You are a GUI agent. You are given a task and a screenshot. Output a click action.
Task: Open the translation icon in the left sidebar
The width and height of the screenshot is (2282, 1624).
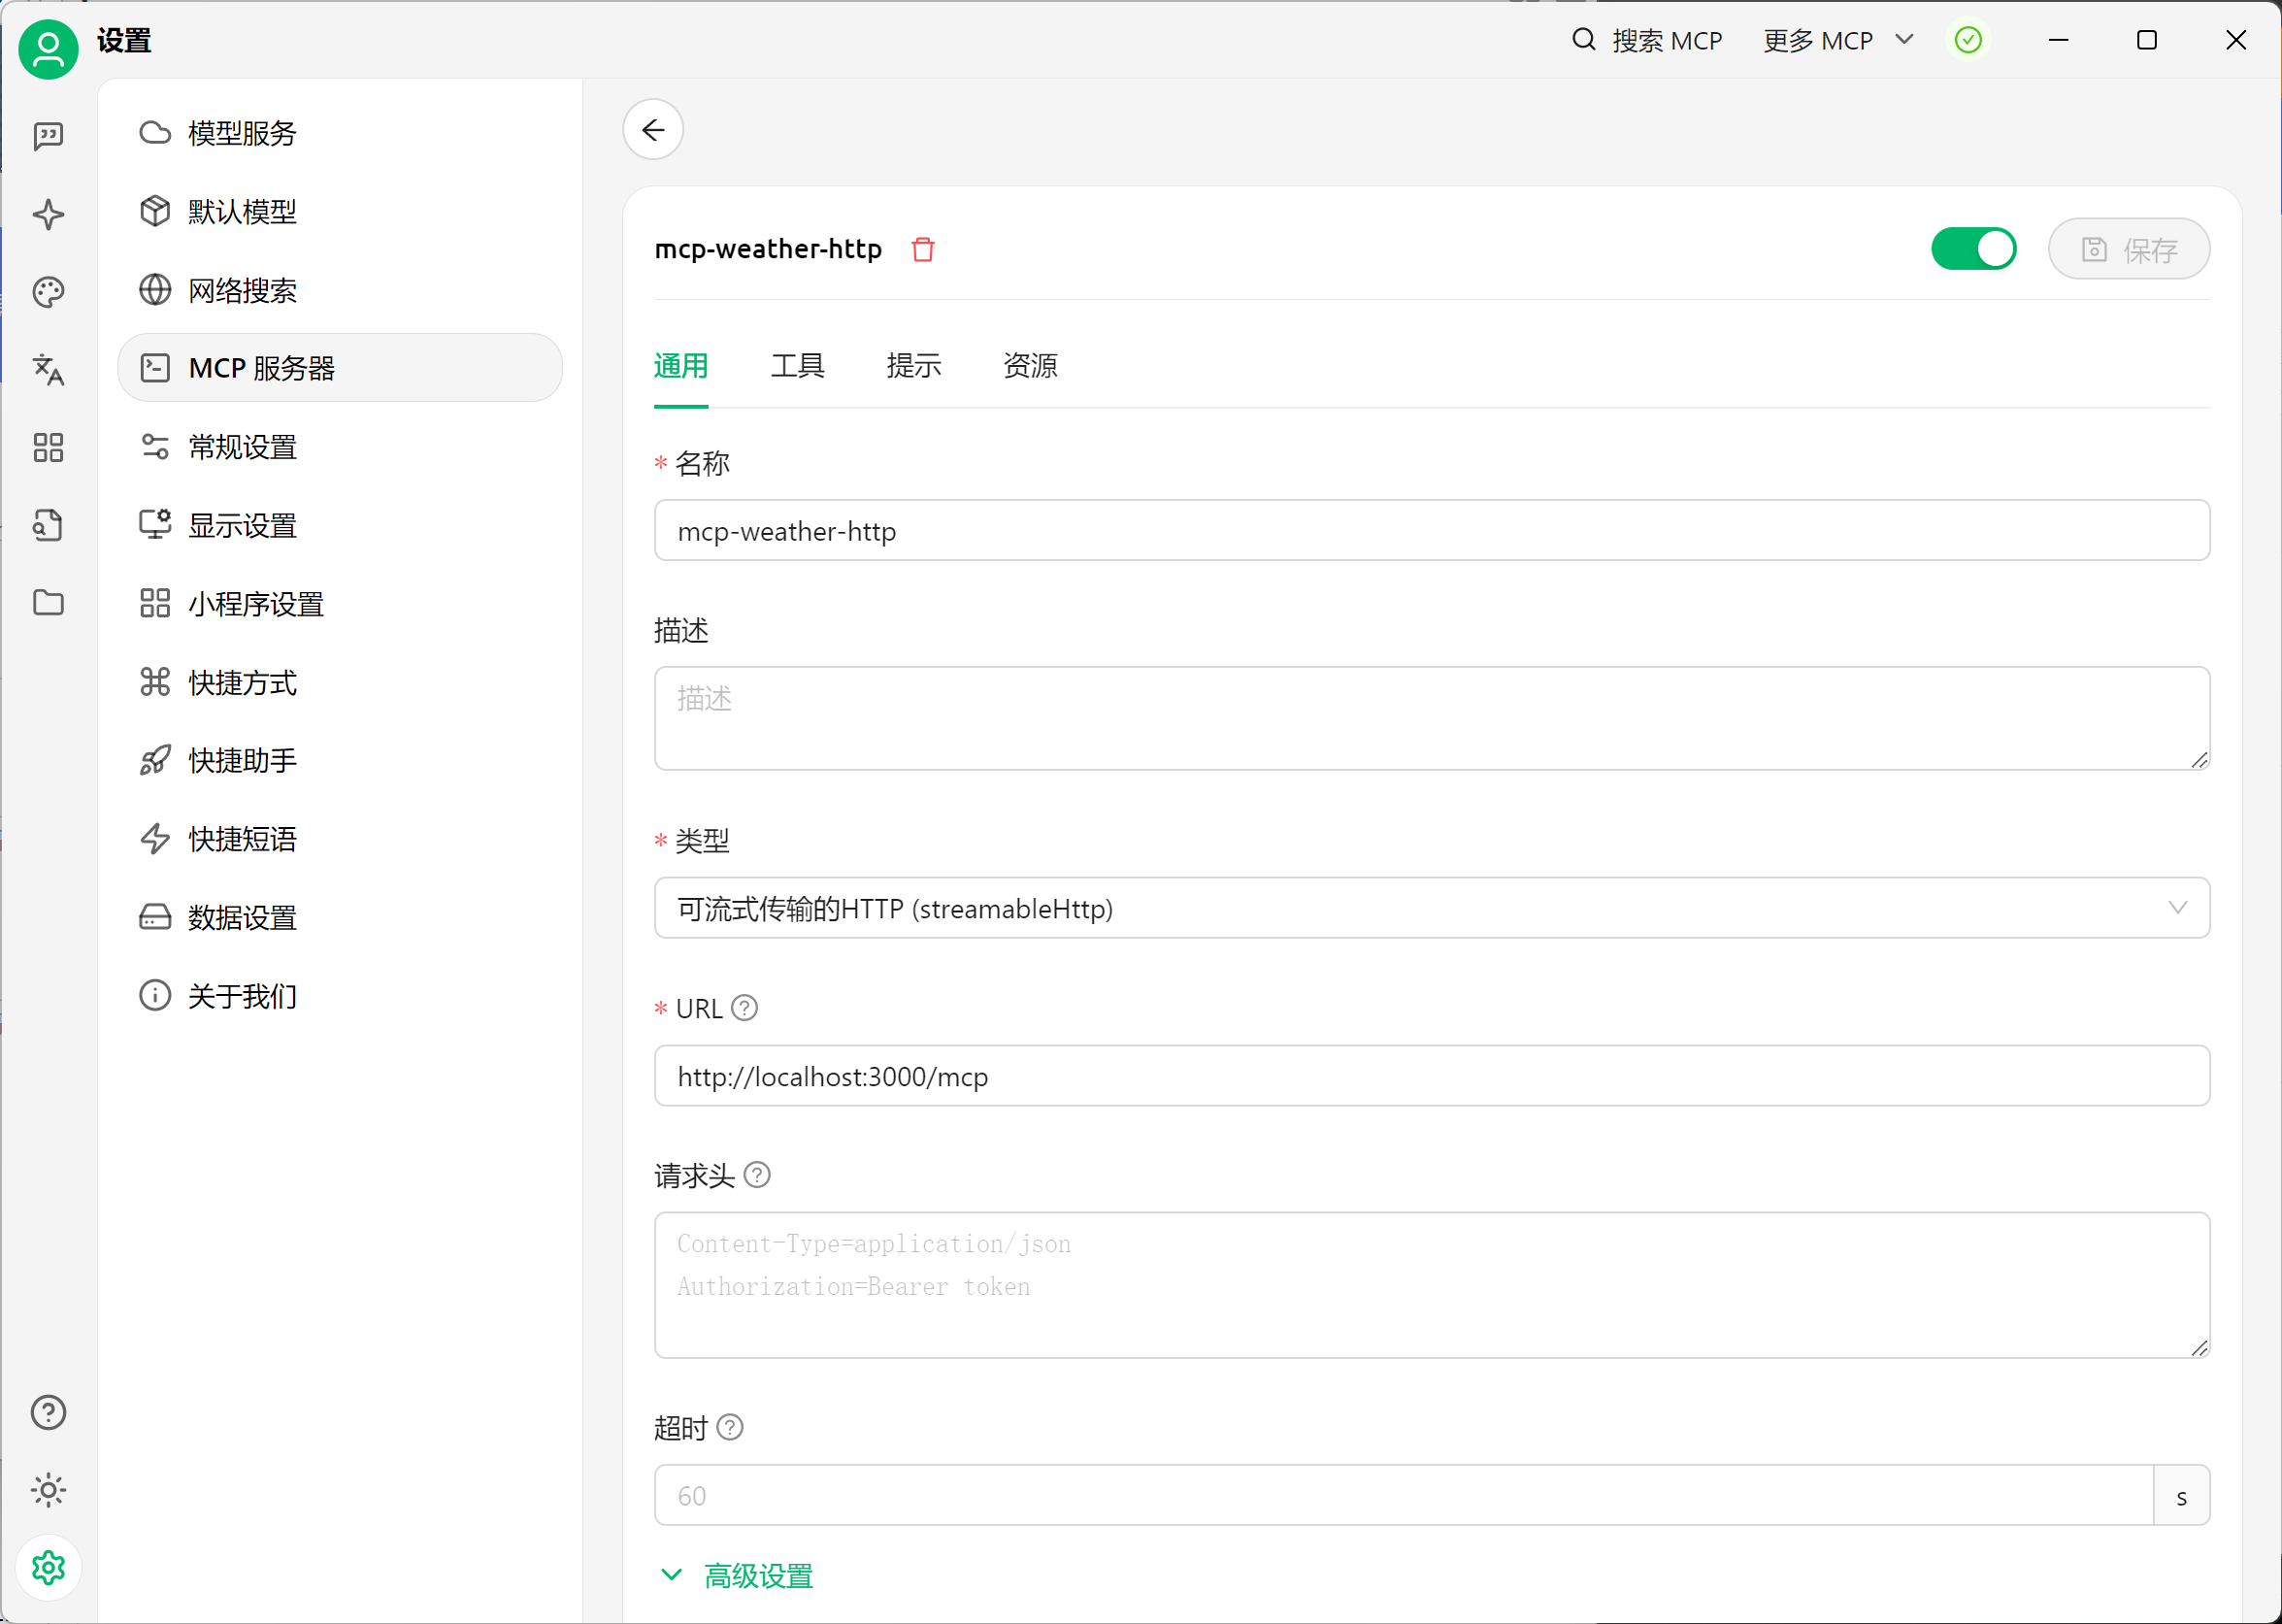(x=48, y=370)
